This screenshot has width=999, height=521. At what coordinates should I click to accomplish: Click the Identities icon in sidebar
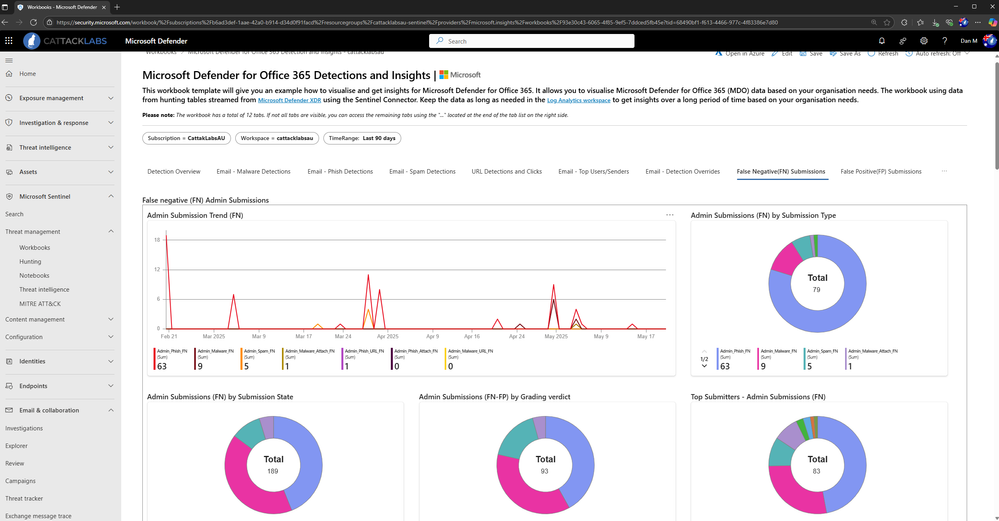9,361
